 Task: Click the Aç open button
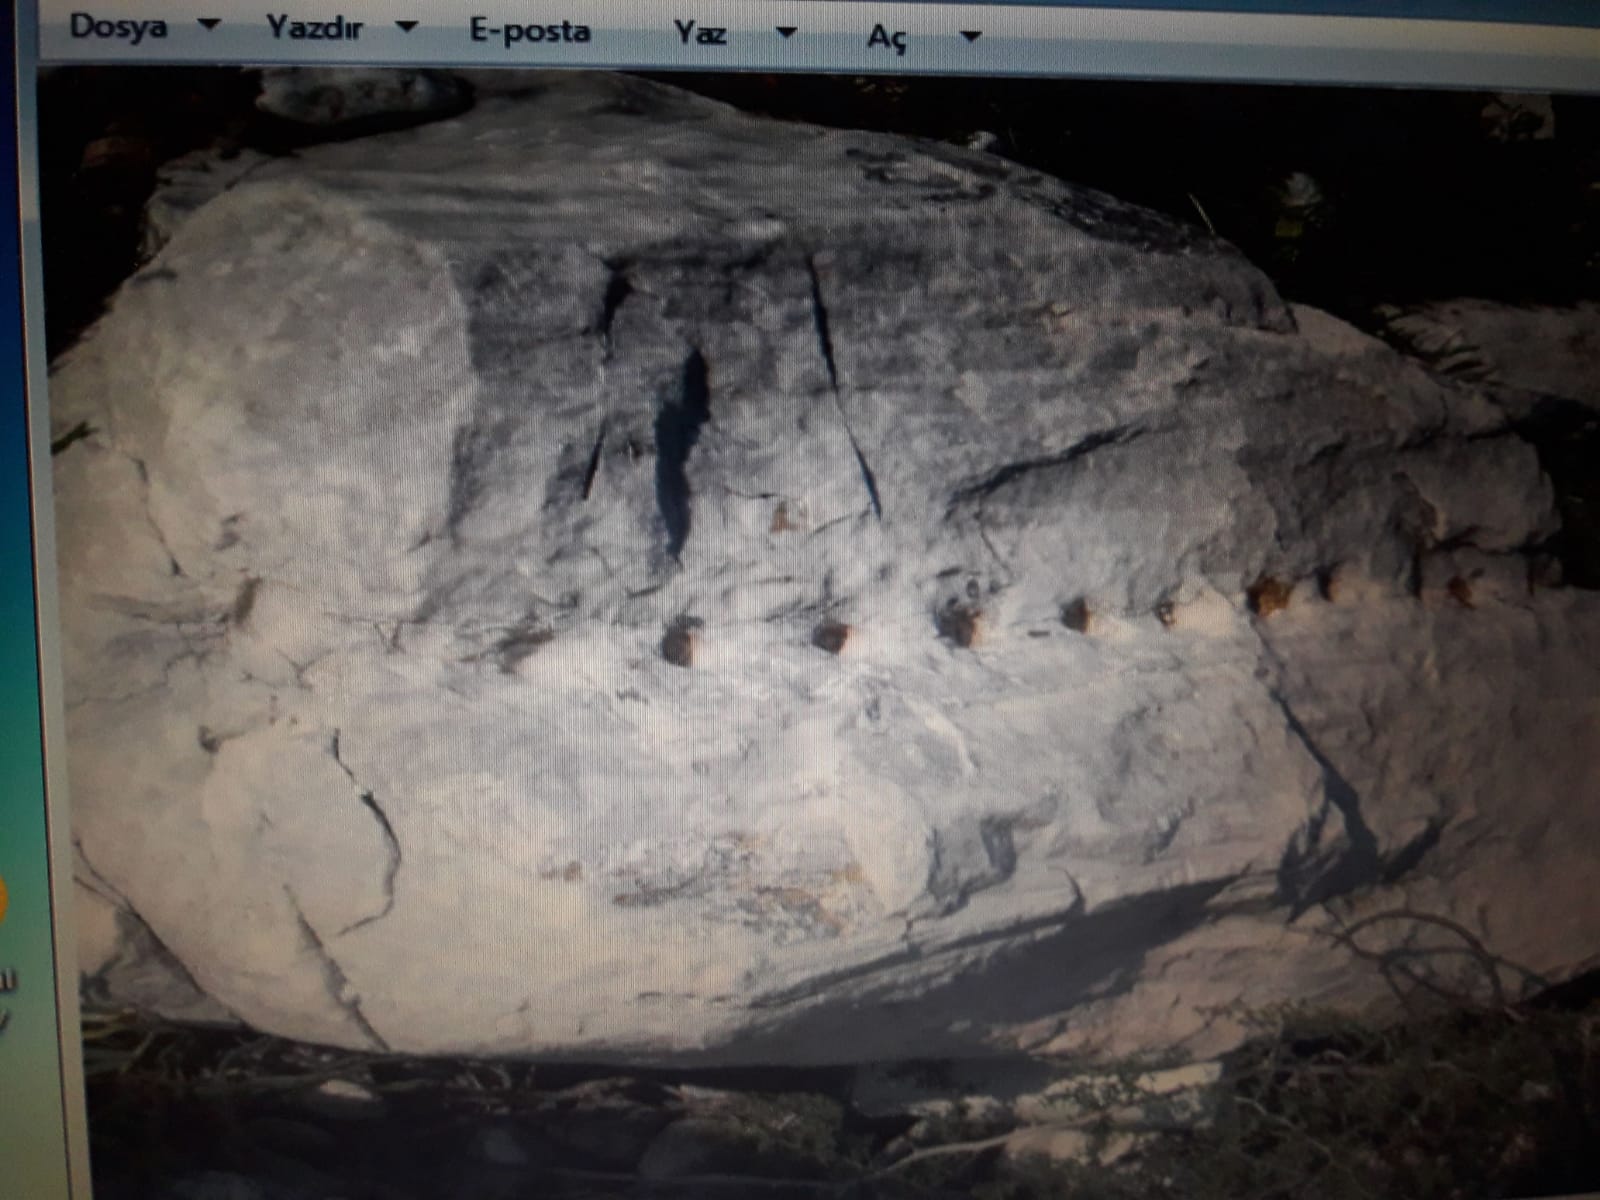click(x=886, y=37)
